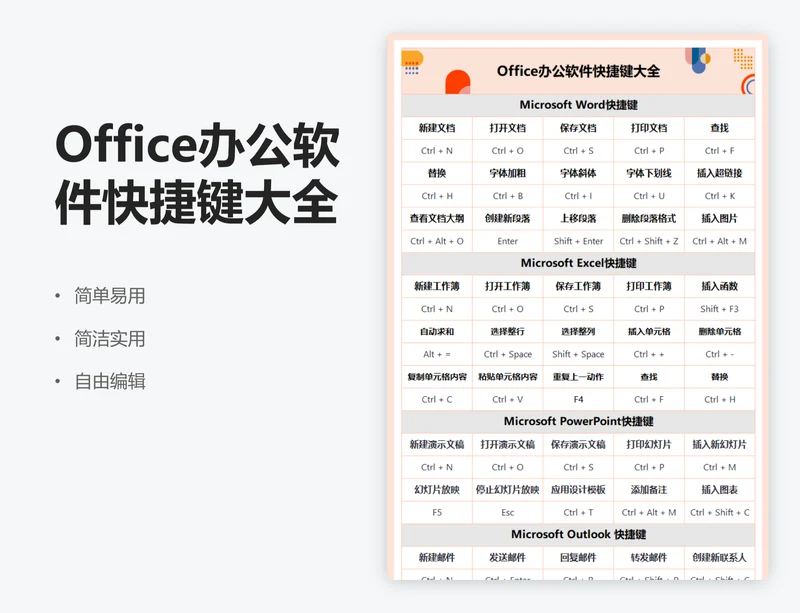800x613 pixels.
Task: Click the 新建文档 cell
Action: tap(437, 128)
